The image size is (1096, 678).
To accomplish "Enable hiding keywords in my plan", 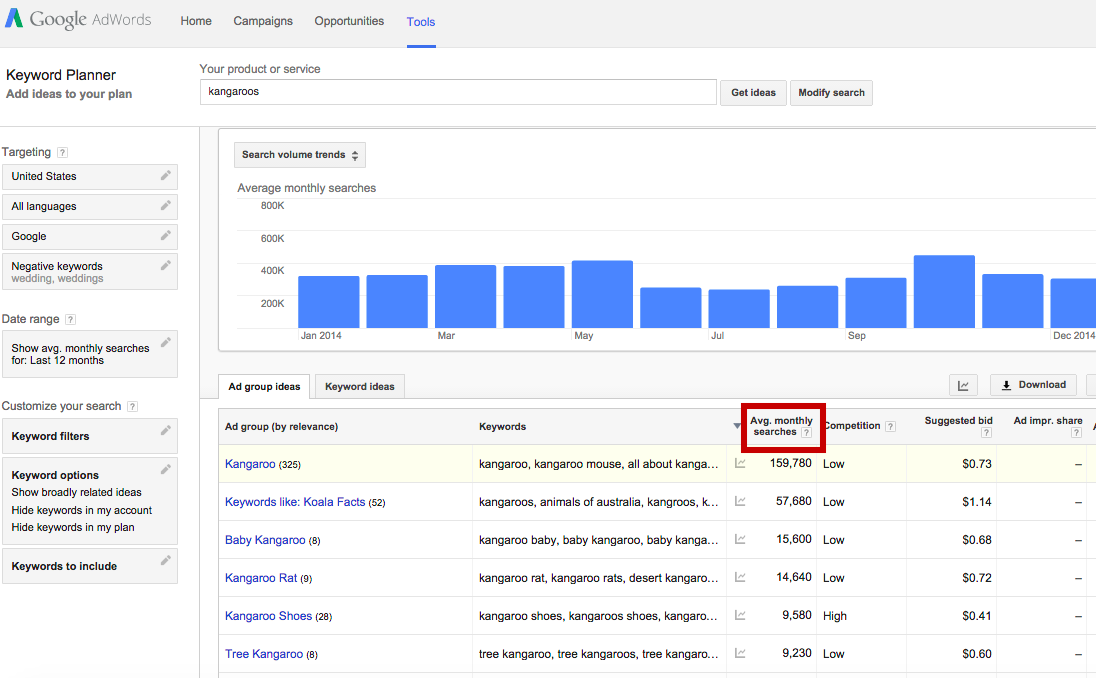I will pos(73,527).
